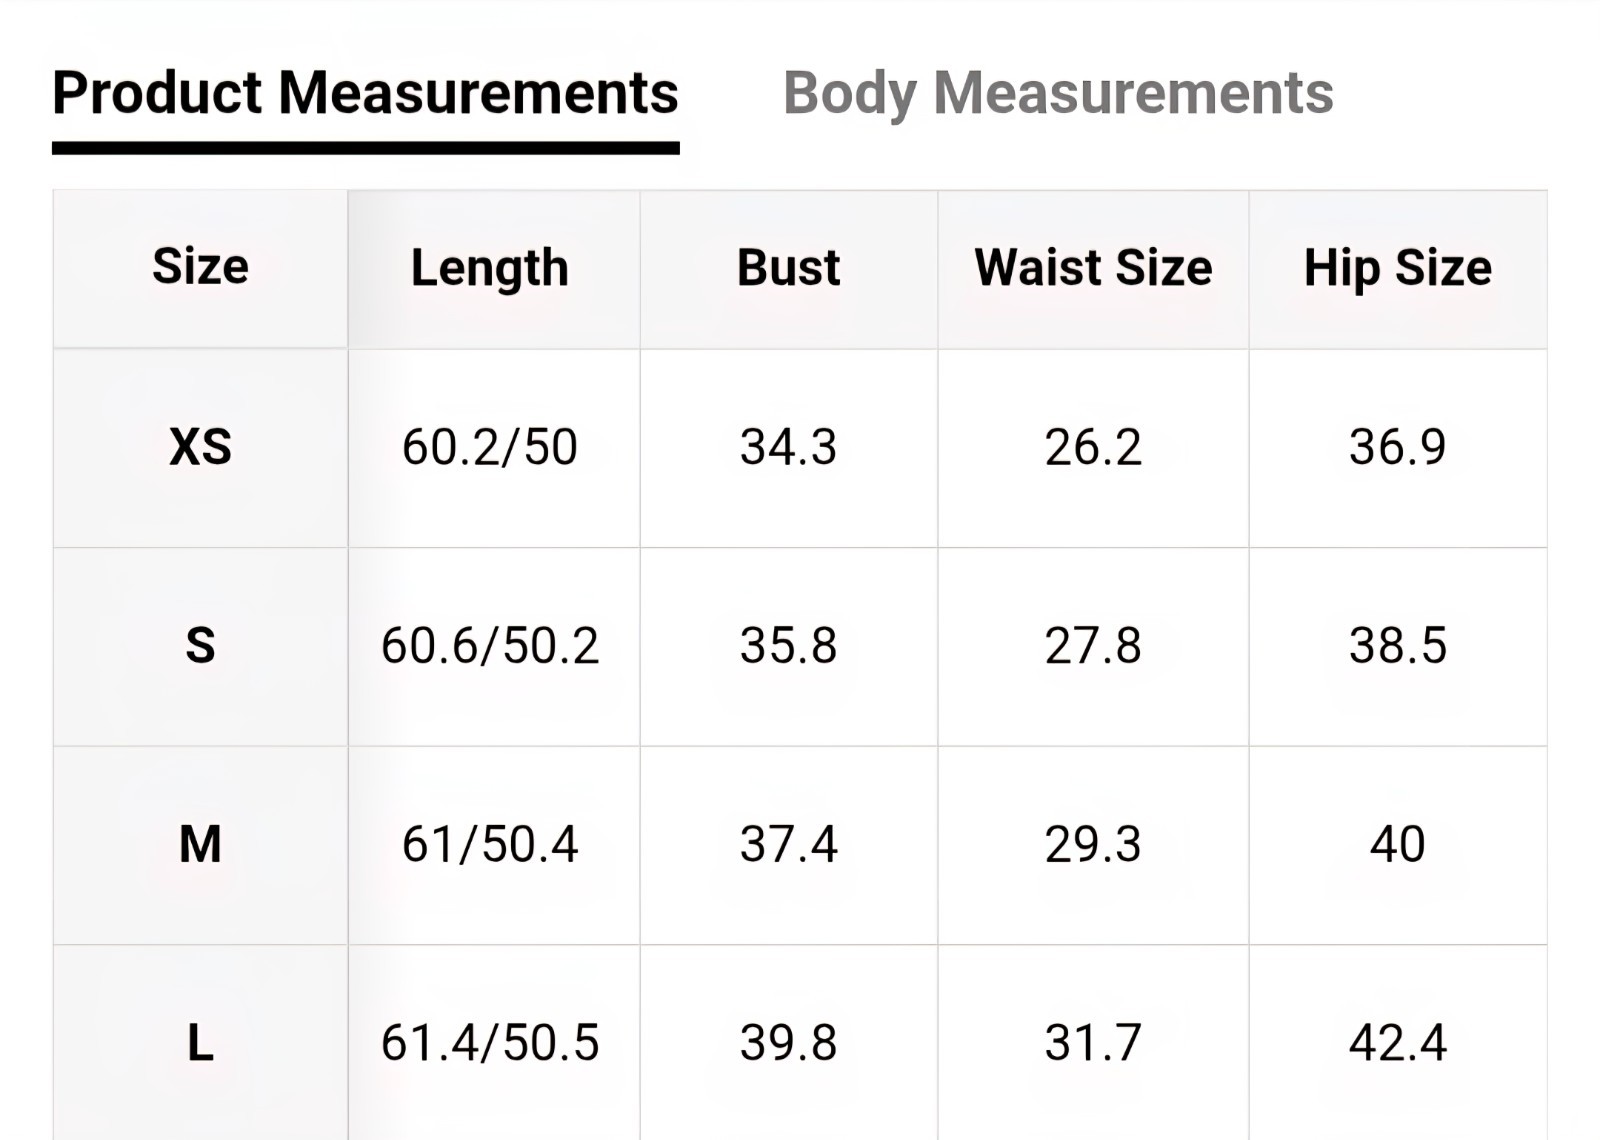
Task: Select the S size row label
Action: coord(200,646)
